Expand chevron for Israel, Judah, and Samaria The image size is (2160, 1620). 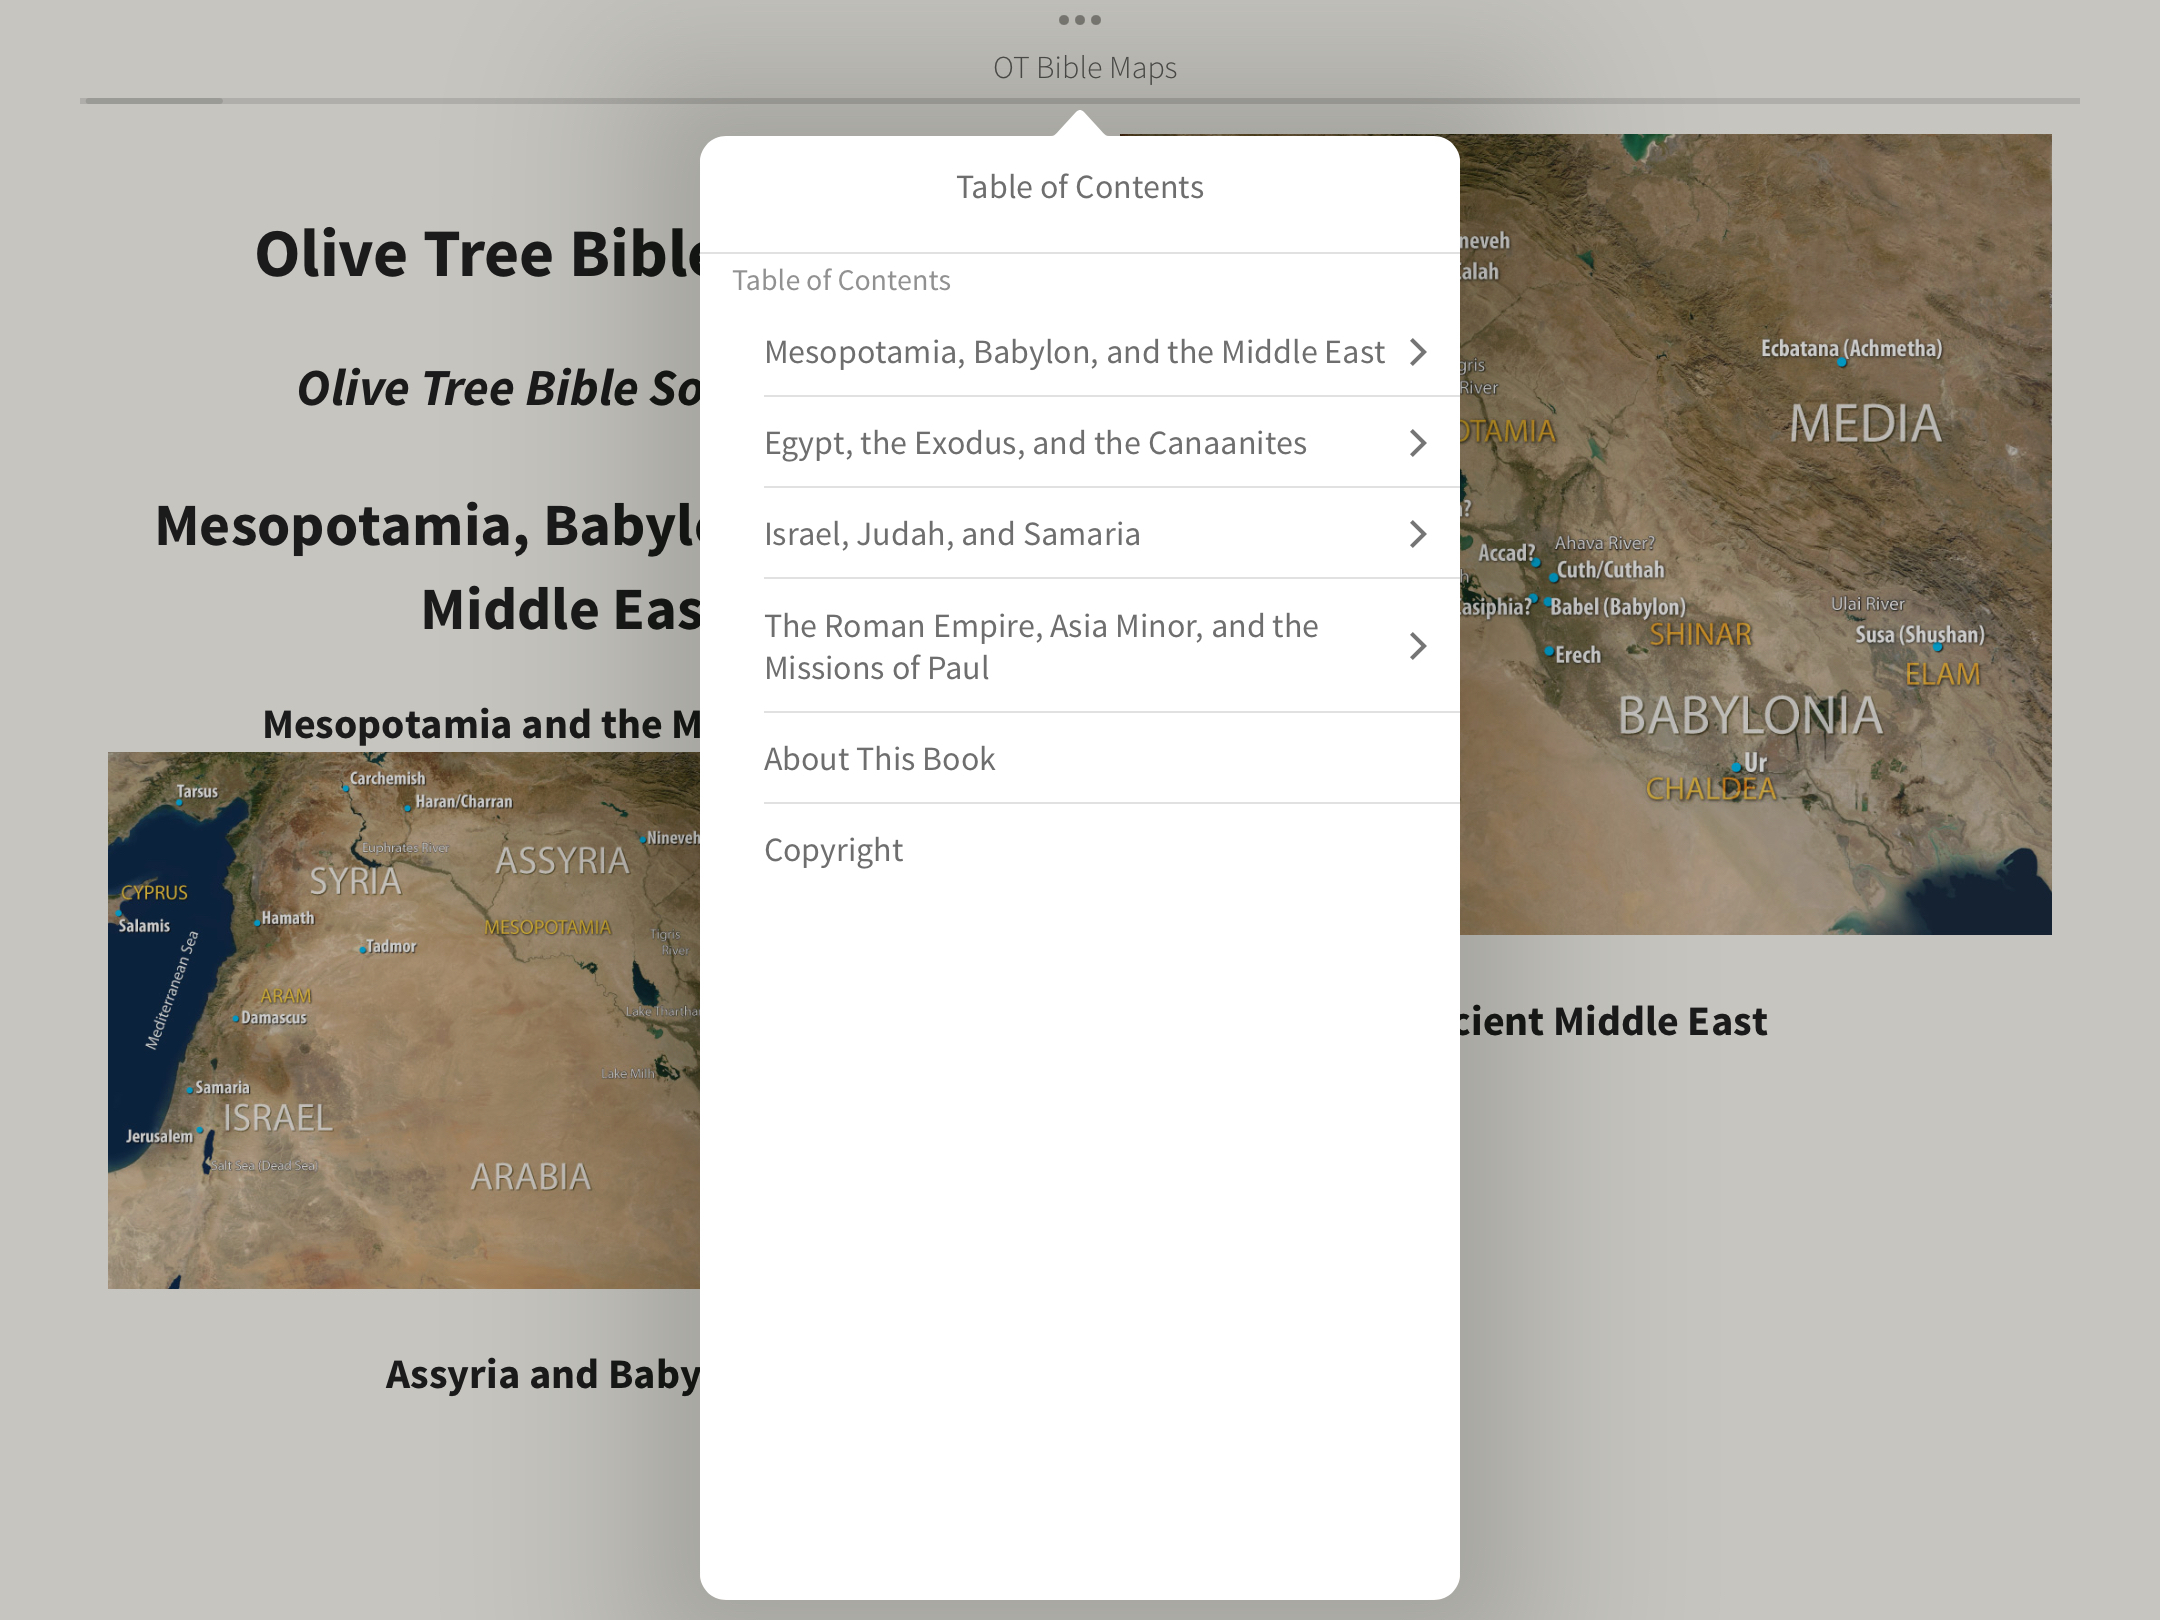tap(1417, 534)
